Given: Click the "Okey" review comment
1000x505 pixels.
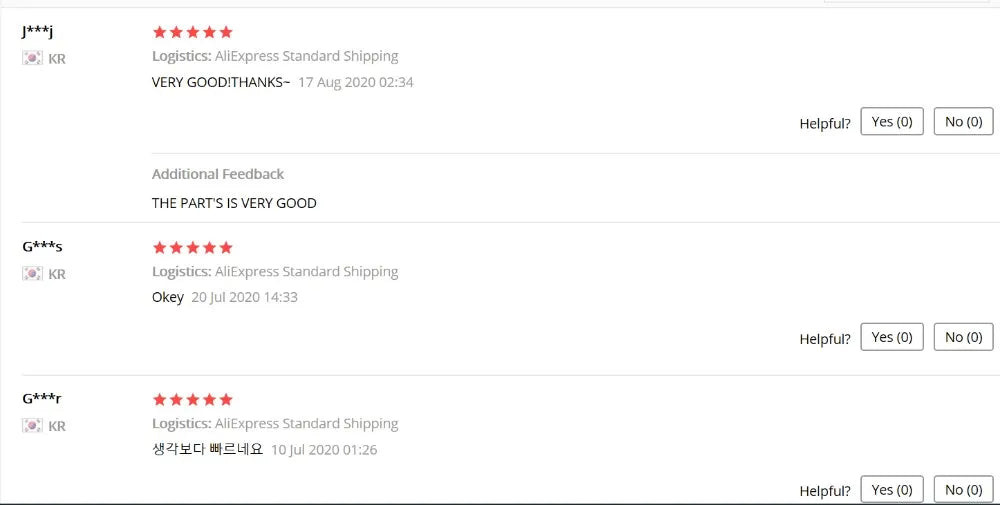Looking at the screenshot, I should coord(168,297).
